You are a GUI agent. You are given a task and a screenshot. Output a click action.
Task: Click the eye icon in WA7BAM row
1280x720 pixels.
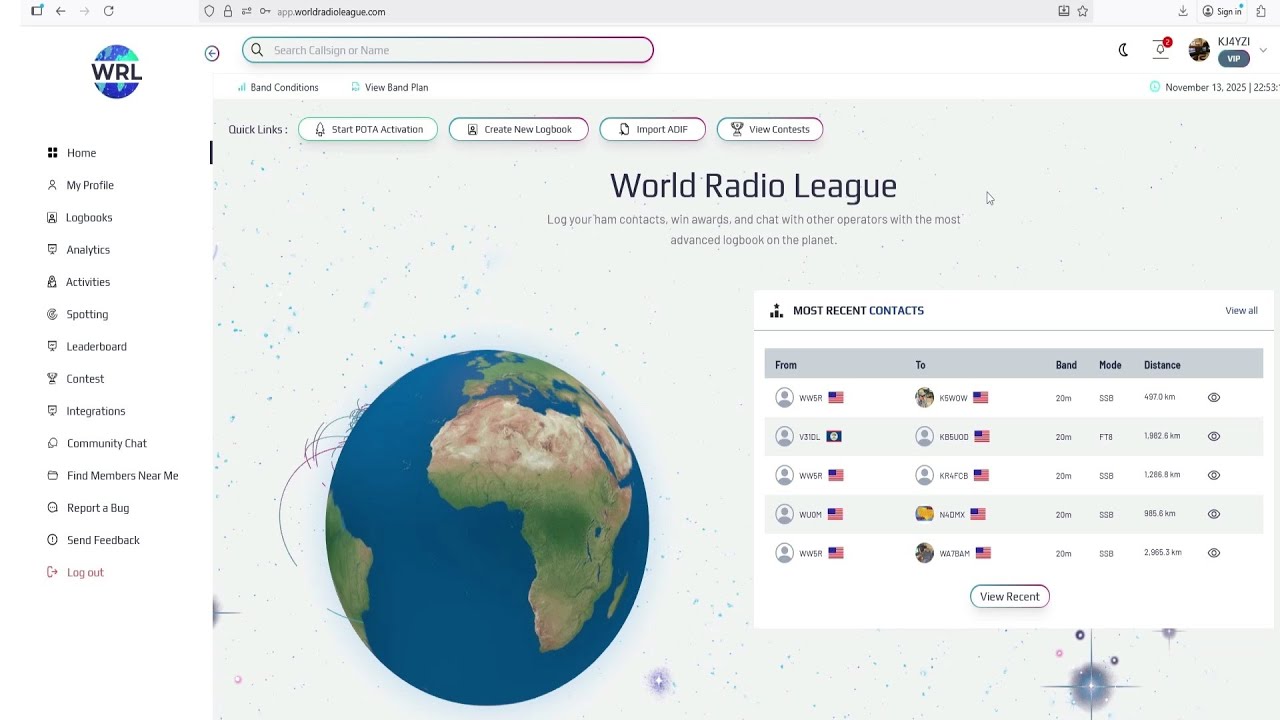(x=1214, y=553)
